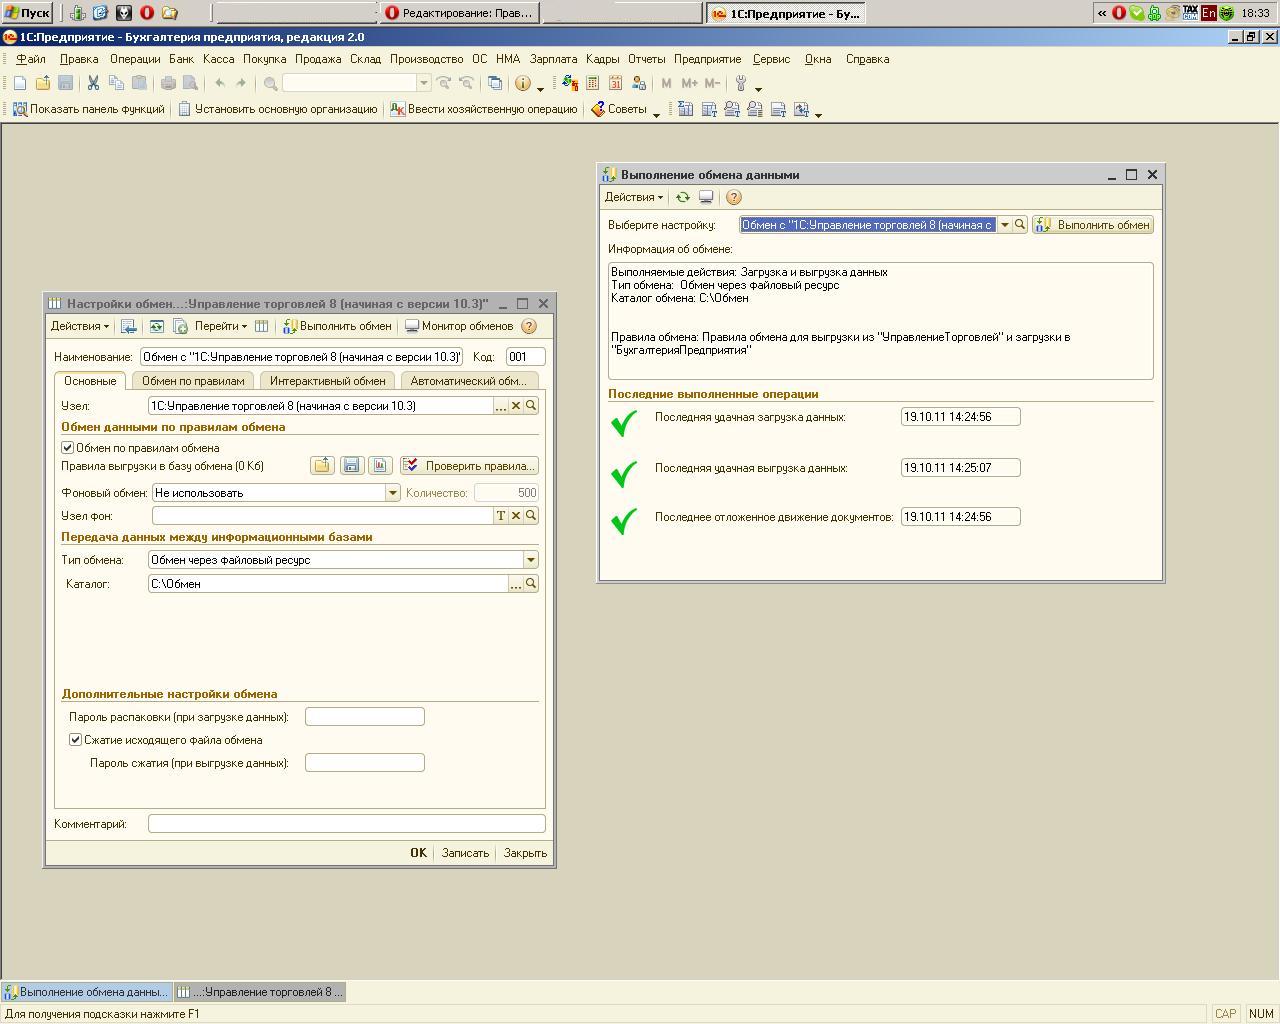
Task: Click Пароль сжатия input field
Action: (x=365, y=763)
